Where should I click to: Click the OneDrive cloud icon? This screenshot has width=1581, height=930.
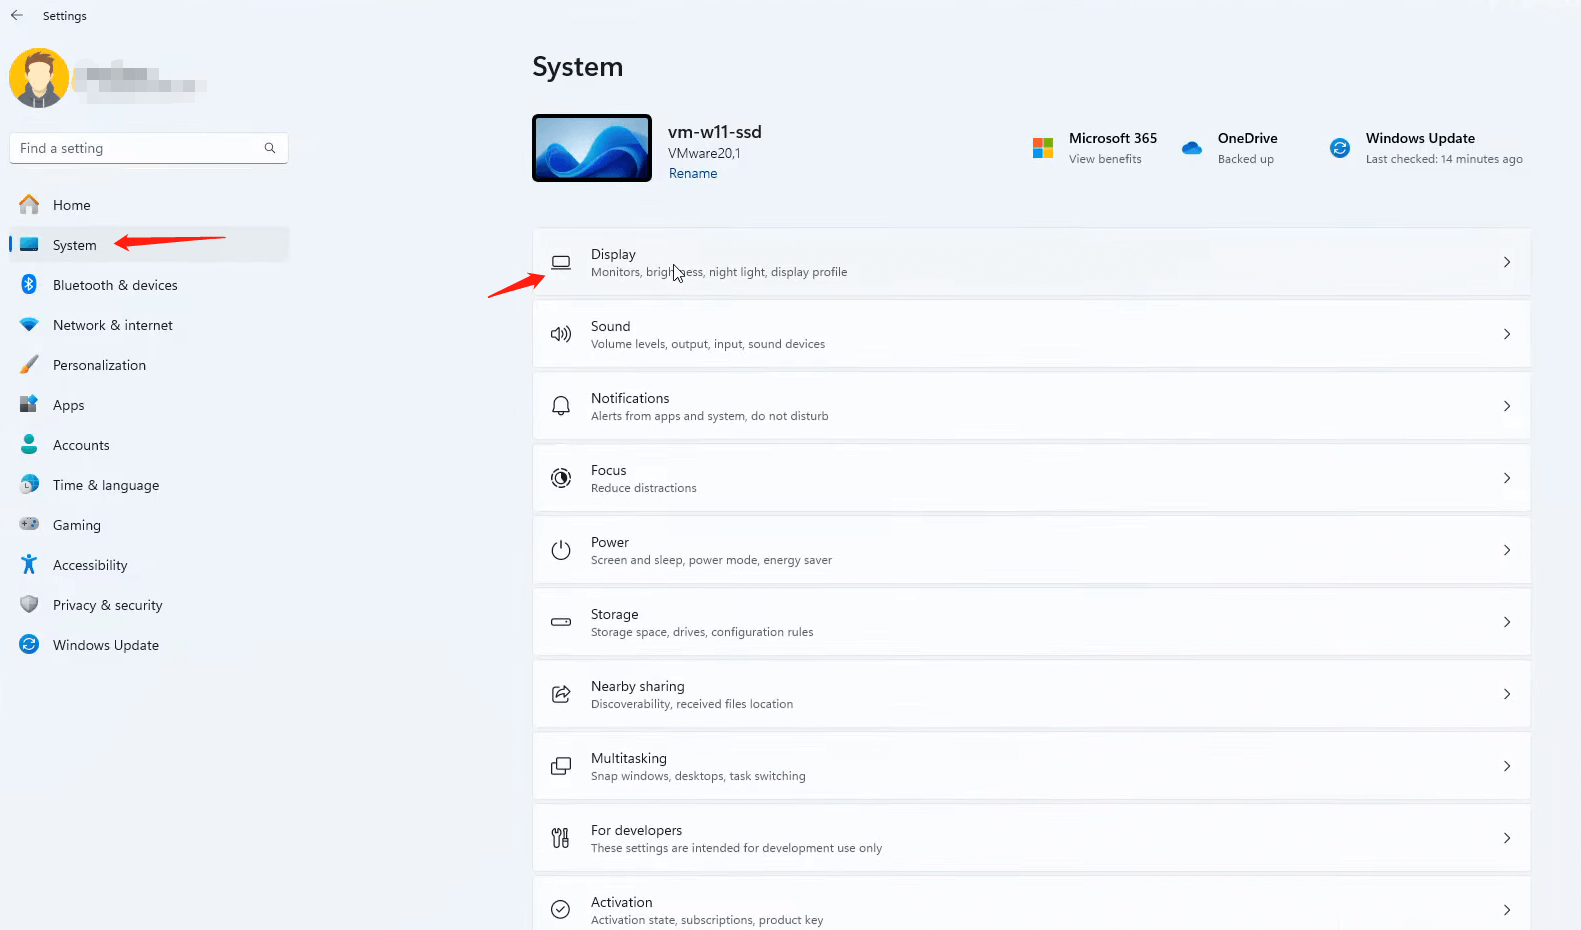(x=1192, y=148)
